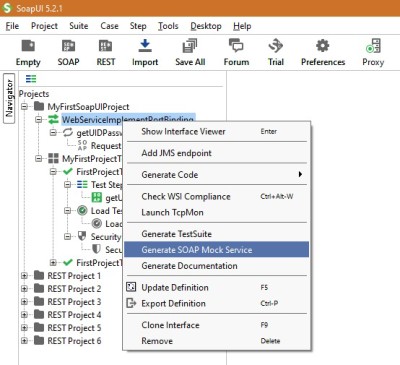
Task: Open the Help menu
Action: pos(242,26)
